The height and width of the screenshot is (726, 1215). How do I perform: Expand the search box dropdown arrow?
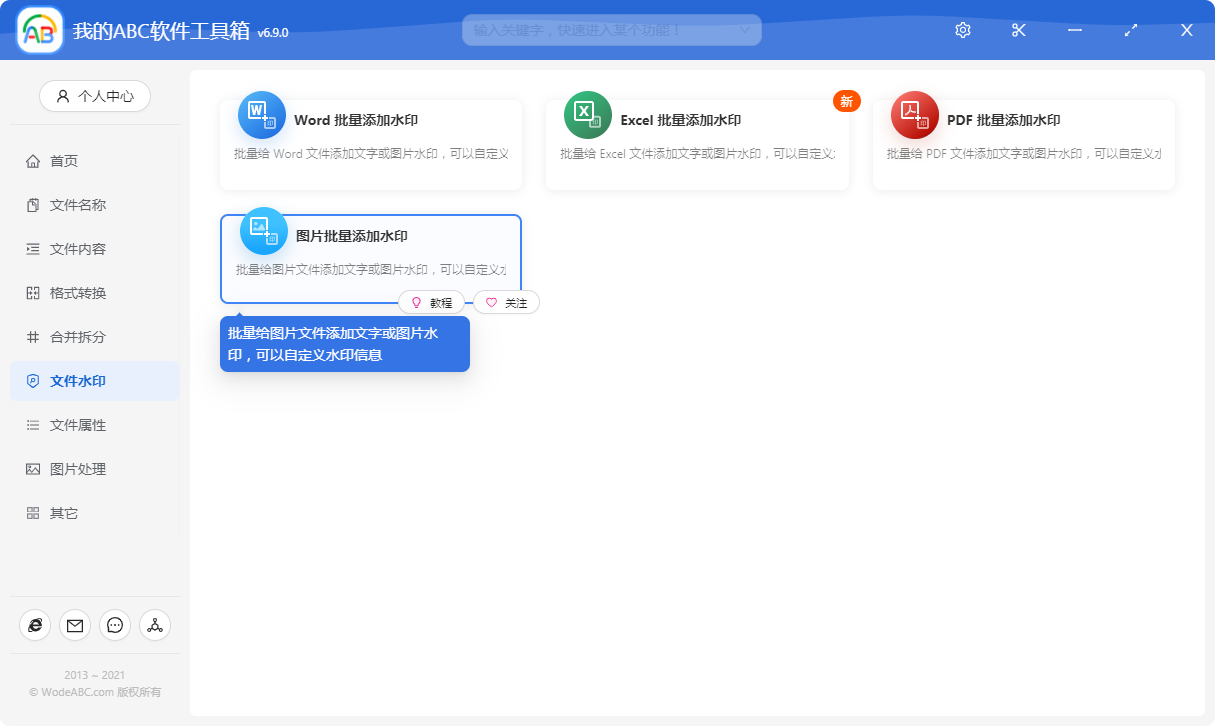tap(745, 30)
